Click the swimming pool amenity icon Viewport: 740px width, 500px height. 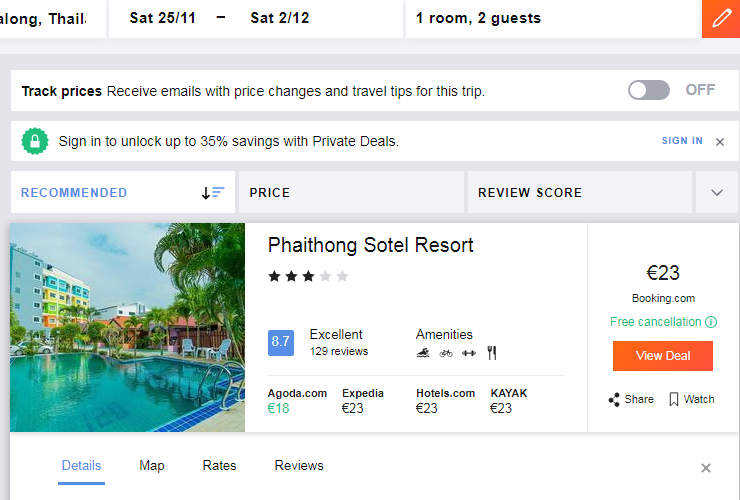tap(423, 353)
